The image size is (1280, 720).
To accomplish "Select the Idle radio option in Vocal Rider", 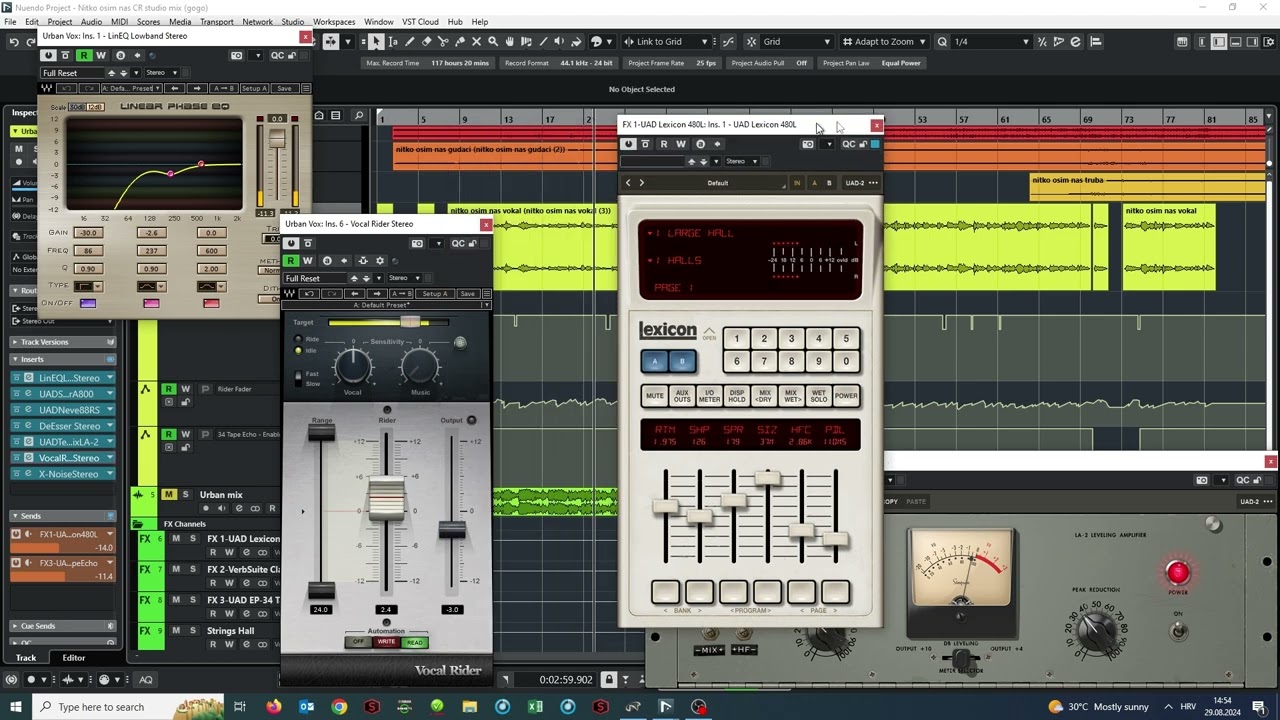I will [x=298, y=351].
